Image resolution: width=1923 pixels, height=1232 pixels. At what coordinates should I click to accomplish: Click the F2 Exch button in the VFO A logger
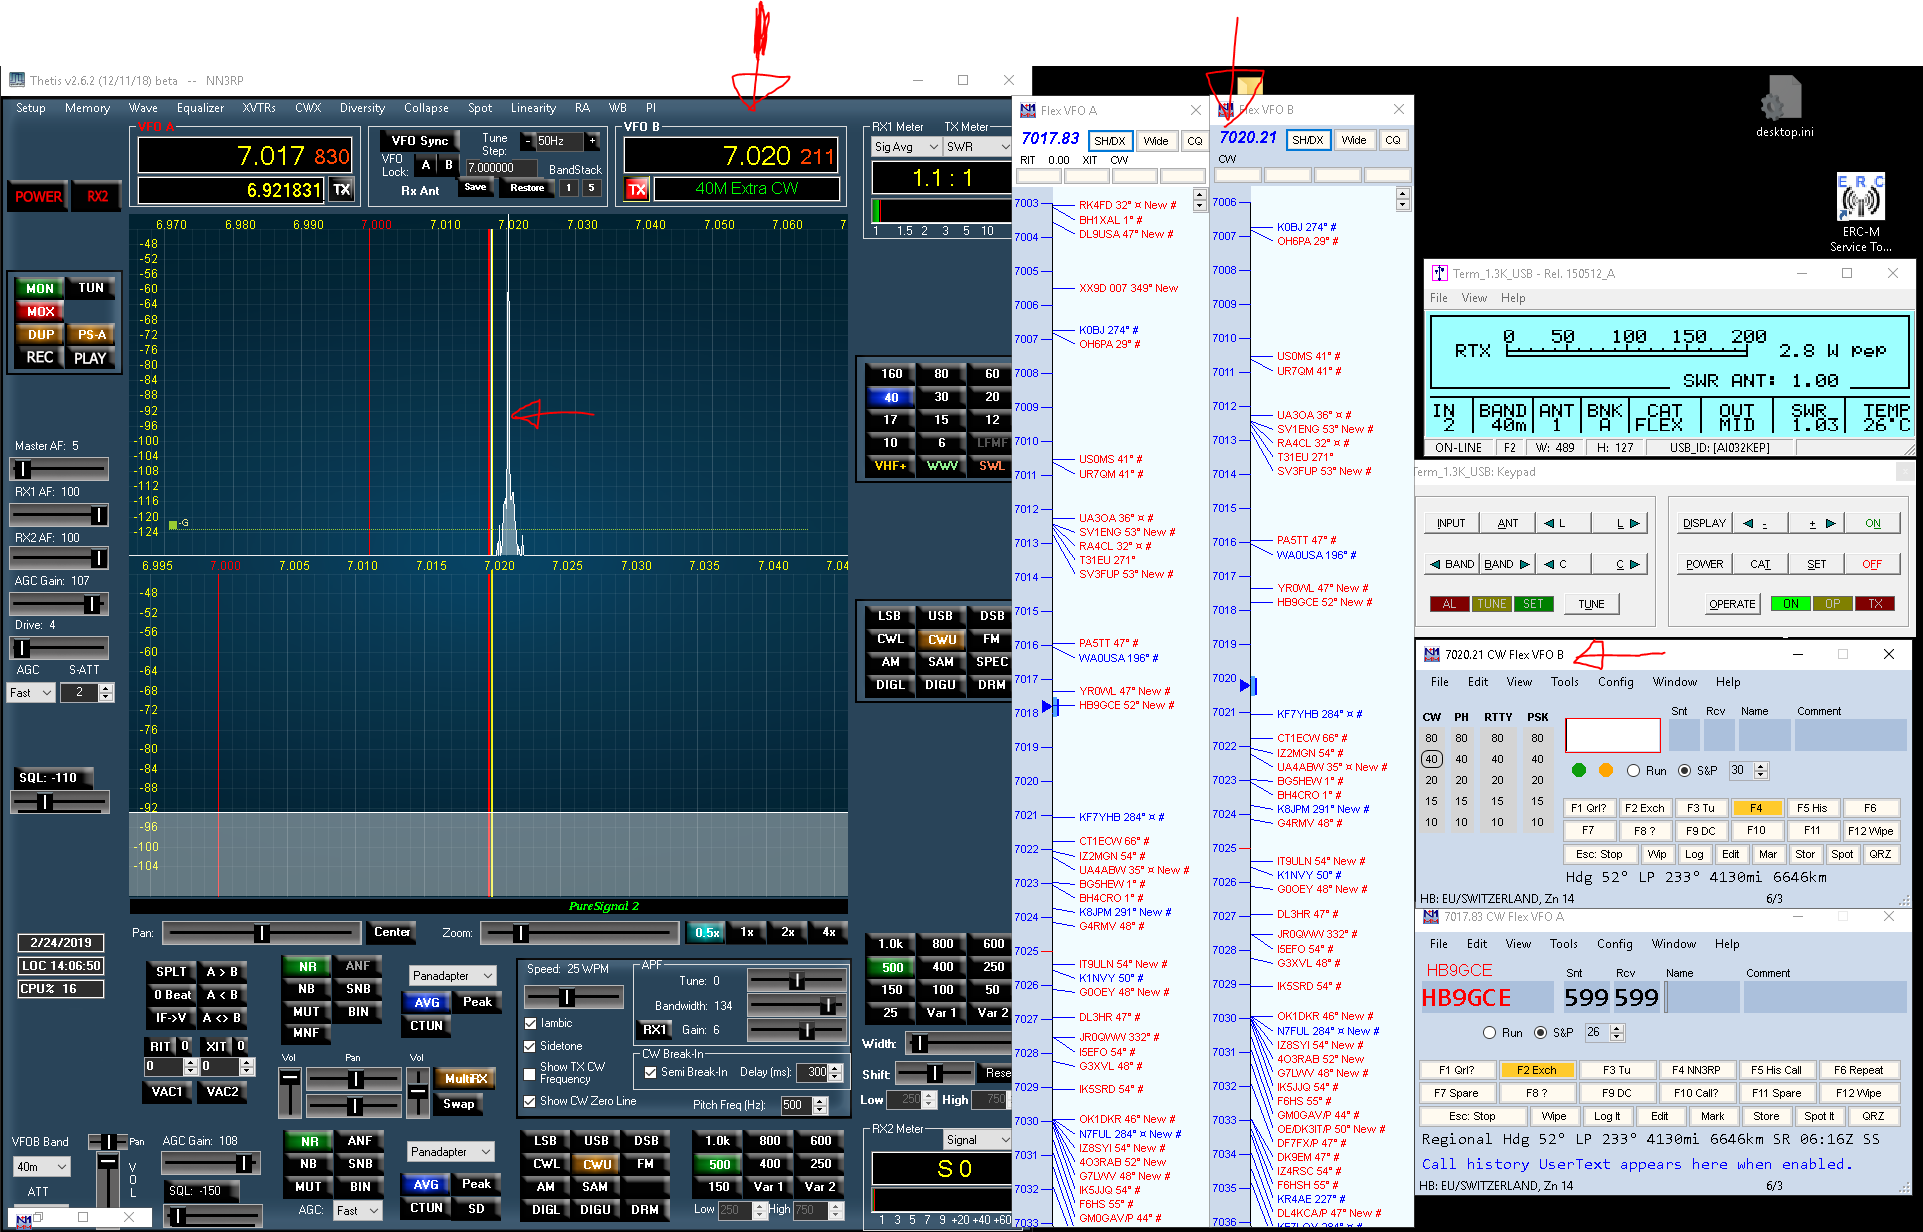[x=1536, y=1070]
